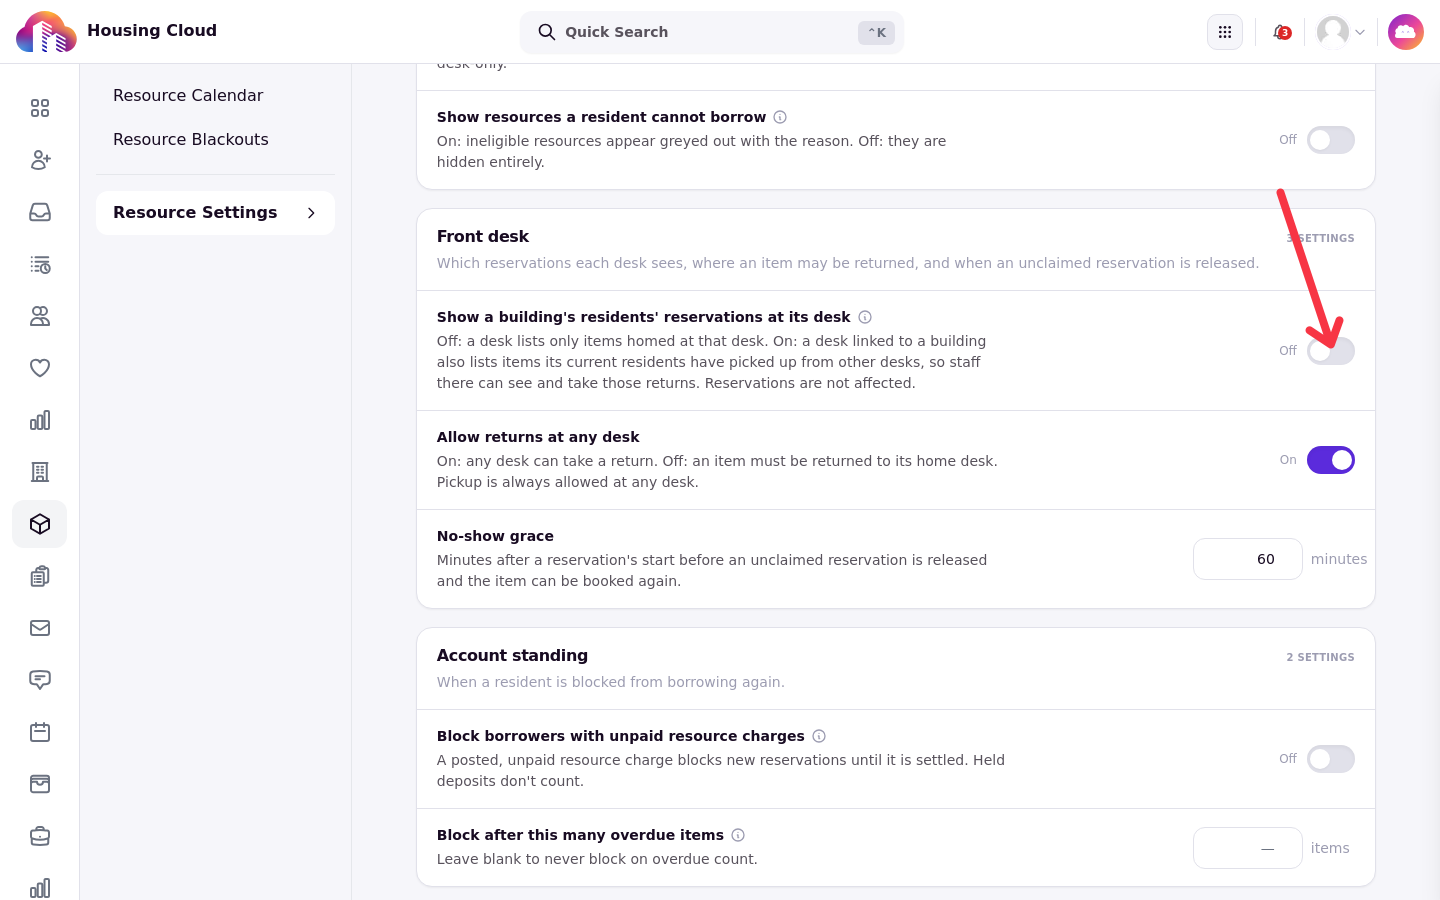Image resolution: width=1440 pixels, height=900 pixels.
Task: Open the clipboard documents icon in sidebar
Action: click(40, 576)
